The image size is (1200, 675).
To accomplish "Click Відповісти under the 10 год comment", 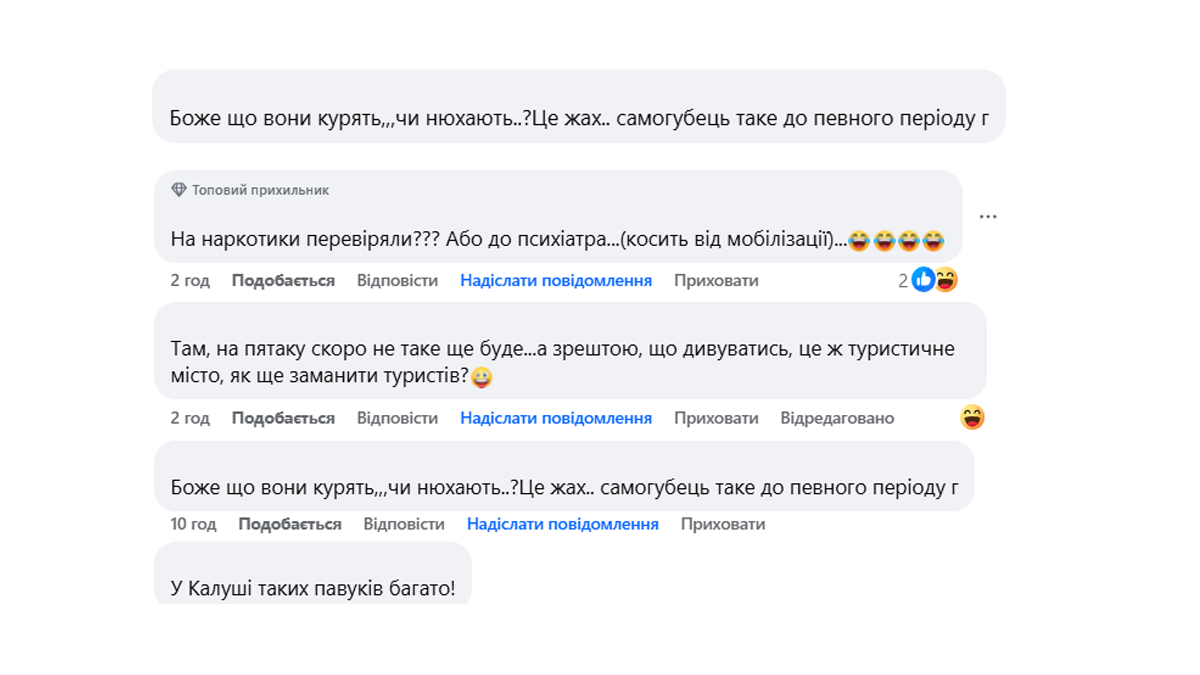I will tap(404, 524).
